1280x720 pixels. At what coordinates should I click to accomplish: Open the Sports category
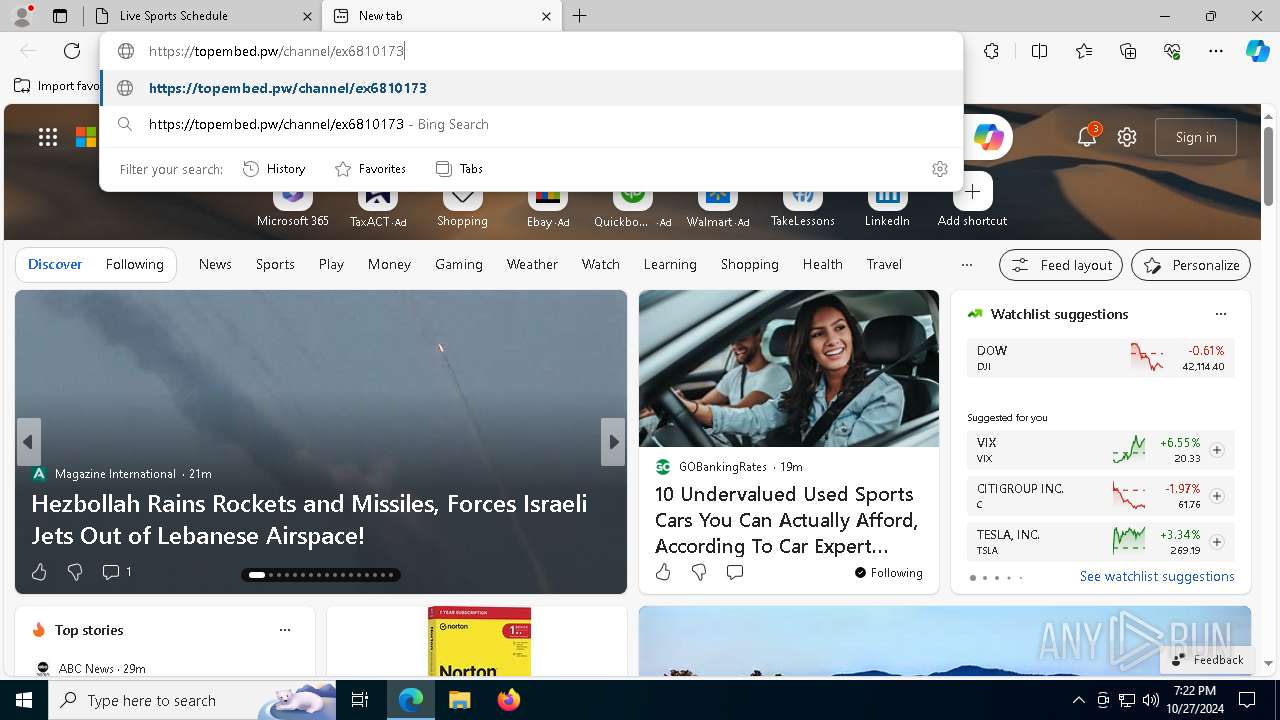275,265
